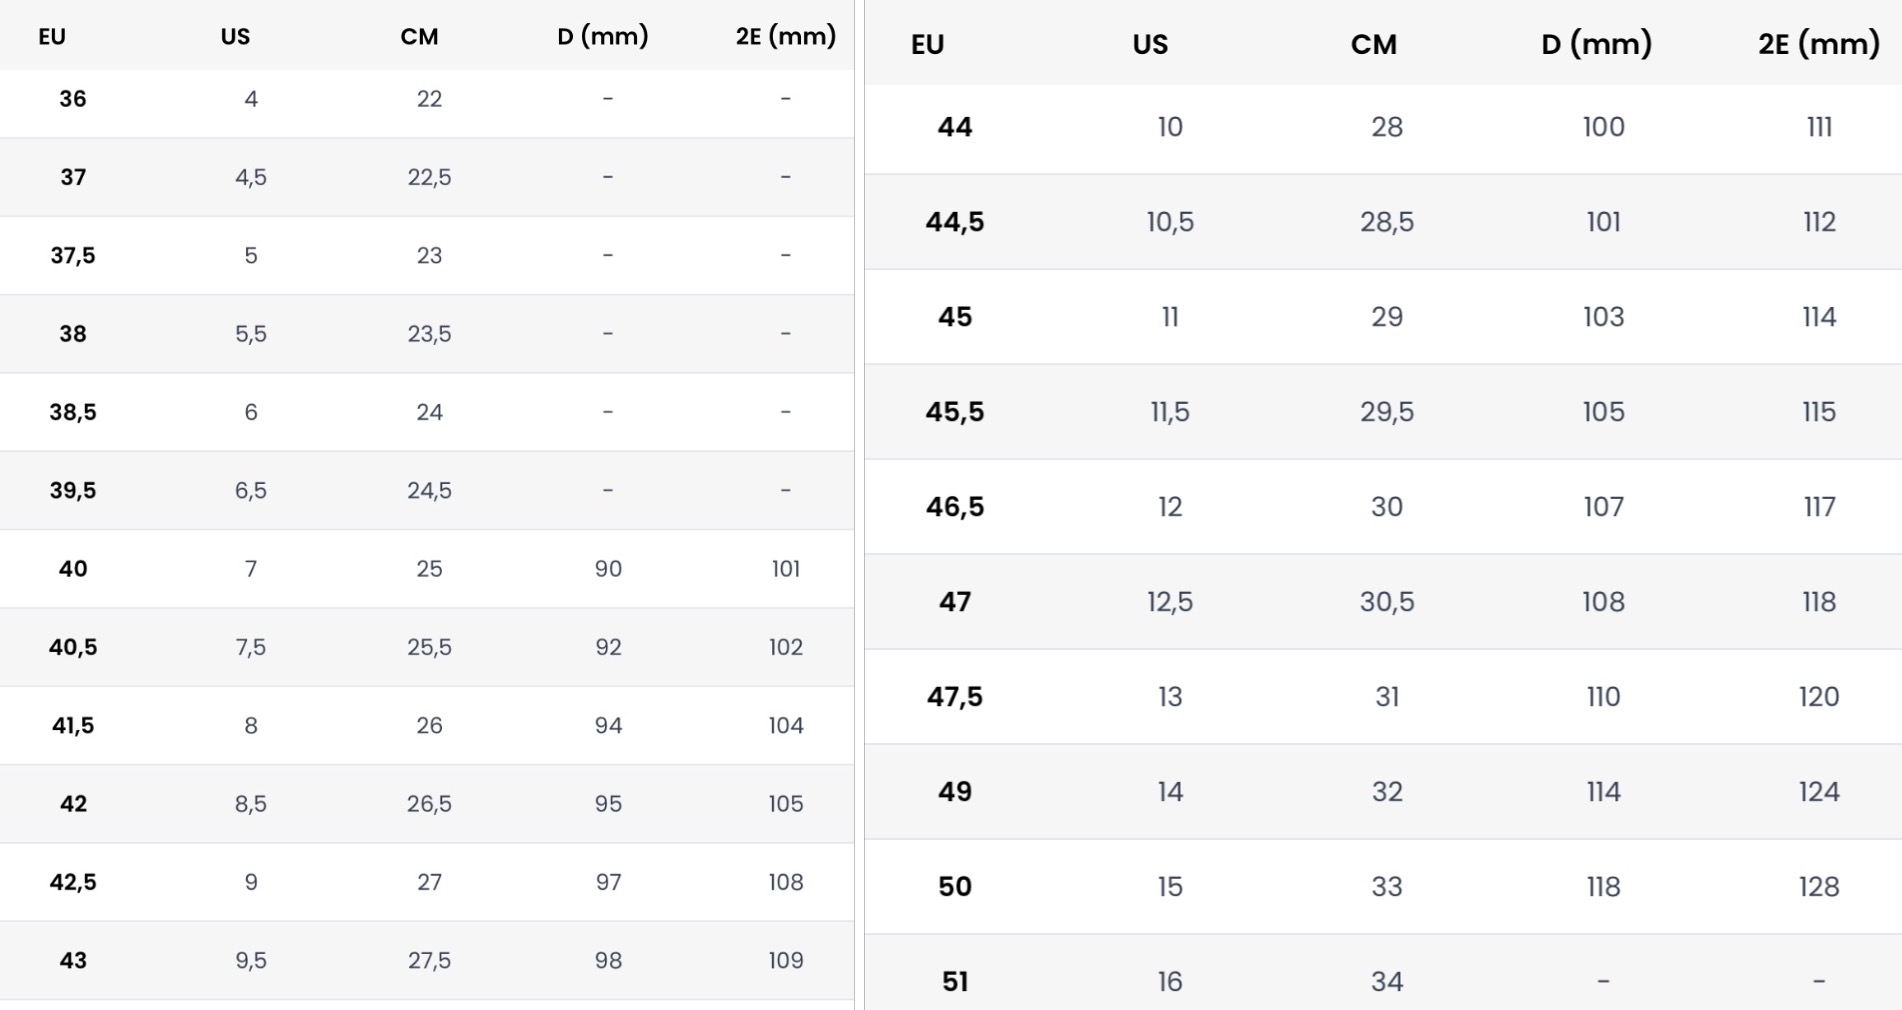Select the US size 10,5 cell
Image resolution: width=1902 pixels, height=1010 pixels.
pyautogui.click(x=1170, y=222)
